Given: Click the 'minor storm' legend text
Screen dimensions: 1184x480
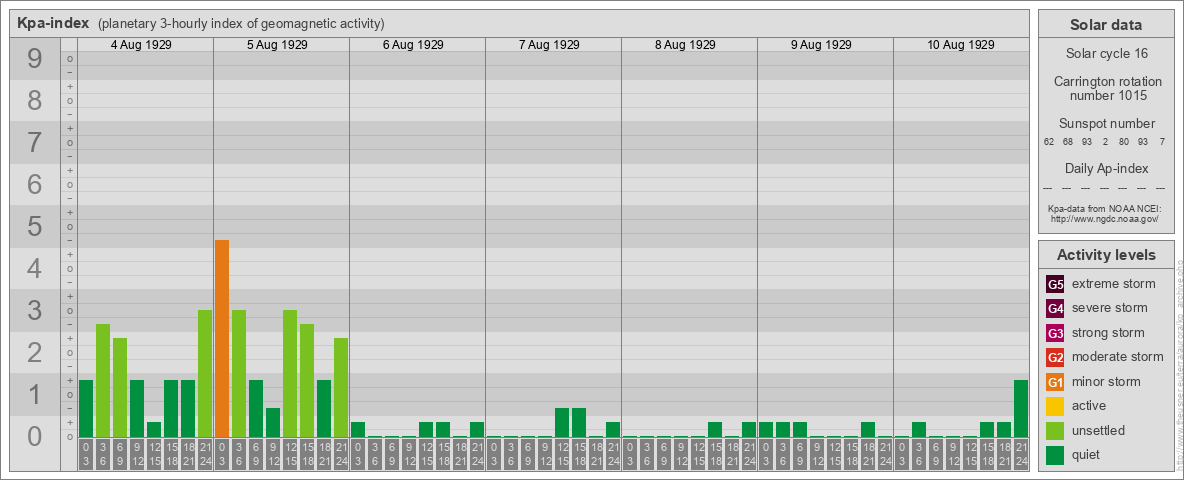Looking at the screenshot, I should (1106, 382).
